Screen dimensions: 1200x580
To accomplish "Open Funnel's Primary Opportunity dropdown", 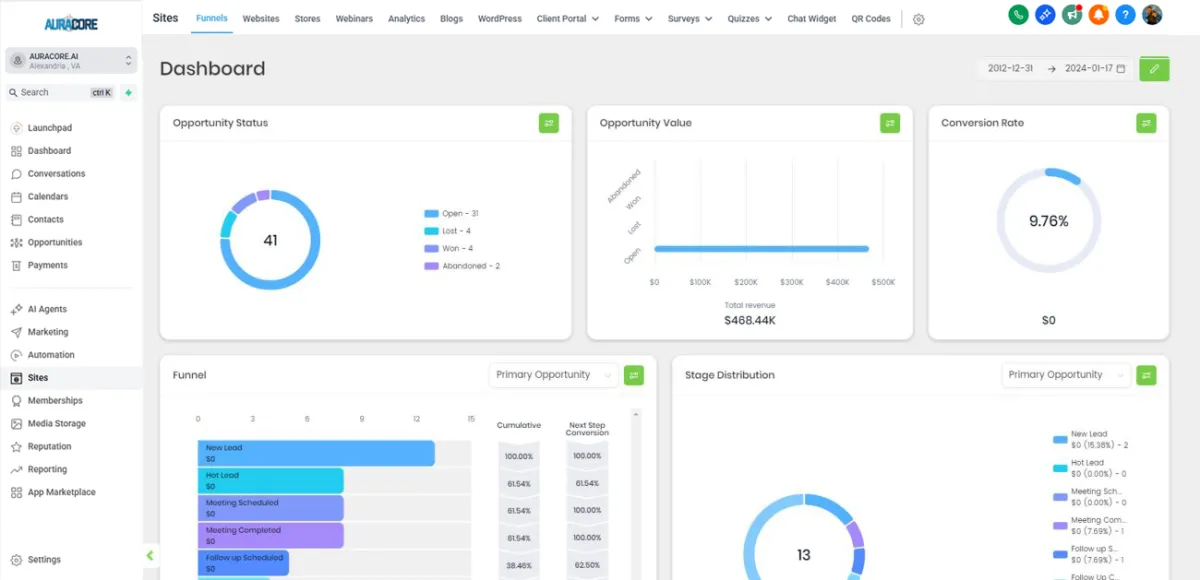I will (x=553, y=375).
